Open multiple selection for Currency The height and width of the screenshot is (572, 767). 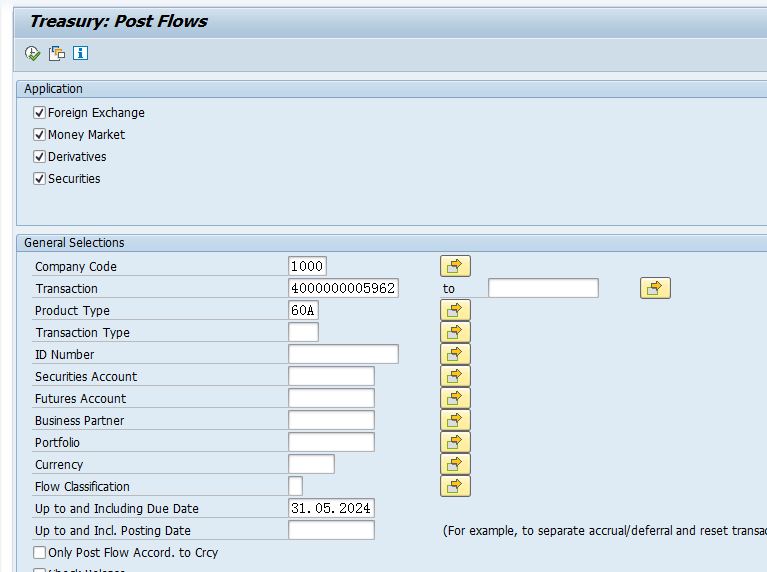(455, 464)
